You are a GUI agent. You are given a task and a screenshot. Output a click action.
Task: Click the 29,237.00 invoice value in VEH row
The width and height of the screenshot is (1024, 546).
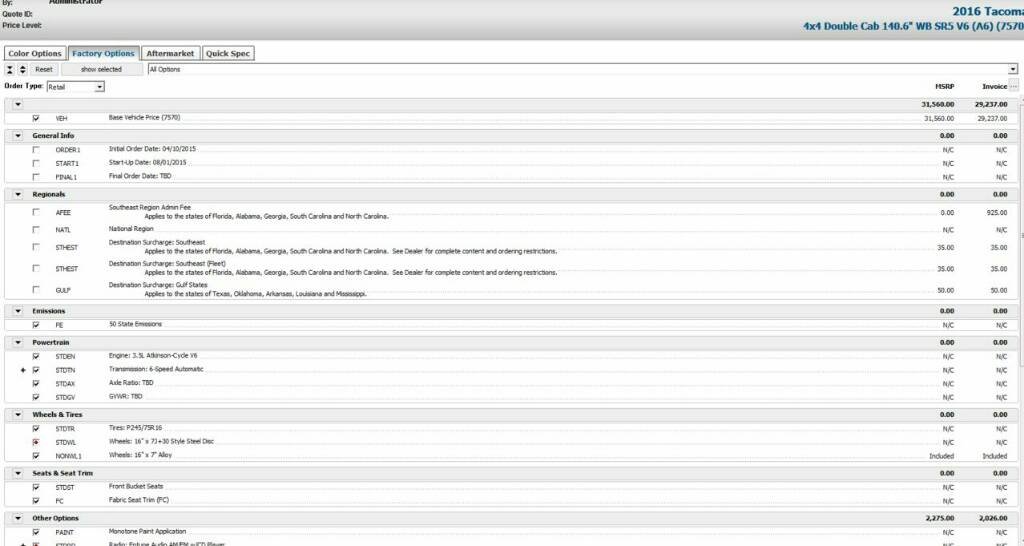coord(992,119)
